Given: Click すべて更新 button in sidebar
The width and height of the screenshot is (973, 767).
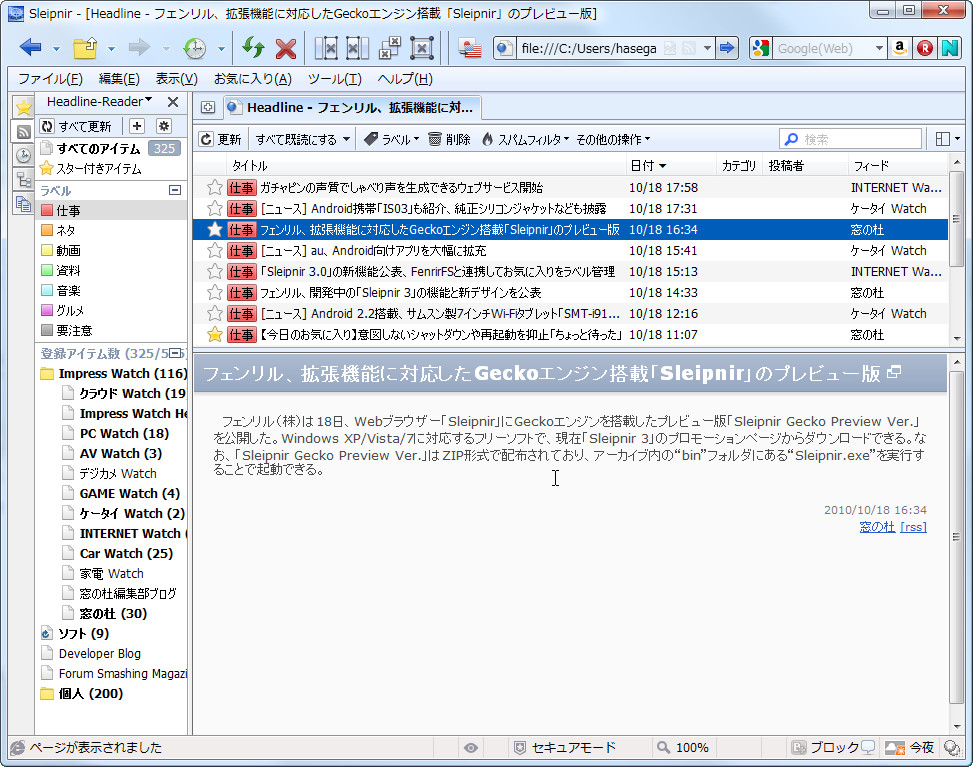Looking at the screenshot, I should [x=76, y=127].
